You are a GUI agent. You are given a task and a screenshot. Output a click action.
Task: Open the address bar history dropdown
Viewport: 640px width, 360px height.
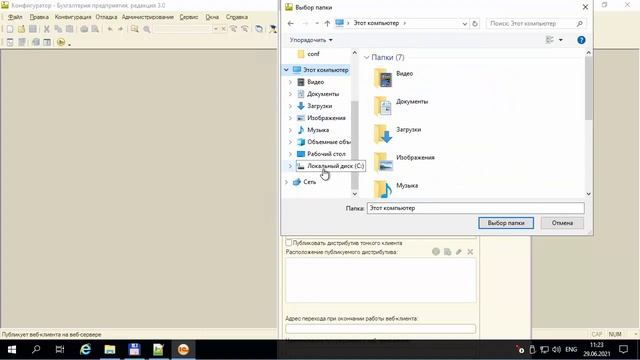[x=464, y=24]
